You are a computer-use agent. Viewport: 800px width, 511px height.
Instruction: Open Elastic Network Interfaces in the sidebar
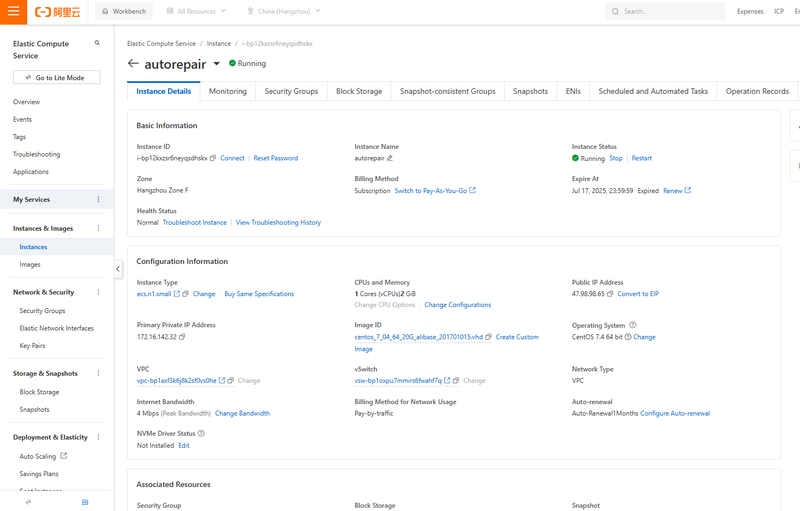[x=57, y=328]
